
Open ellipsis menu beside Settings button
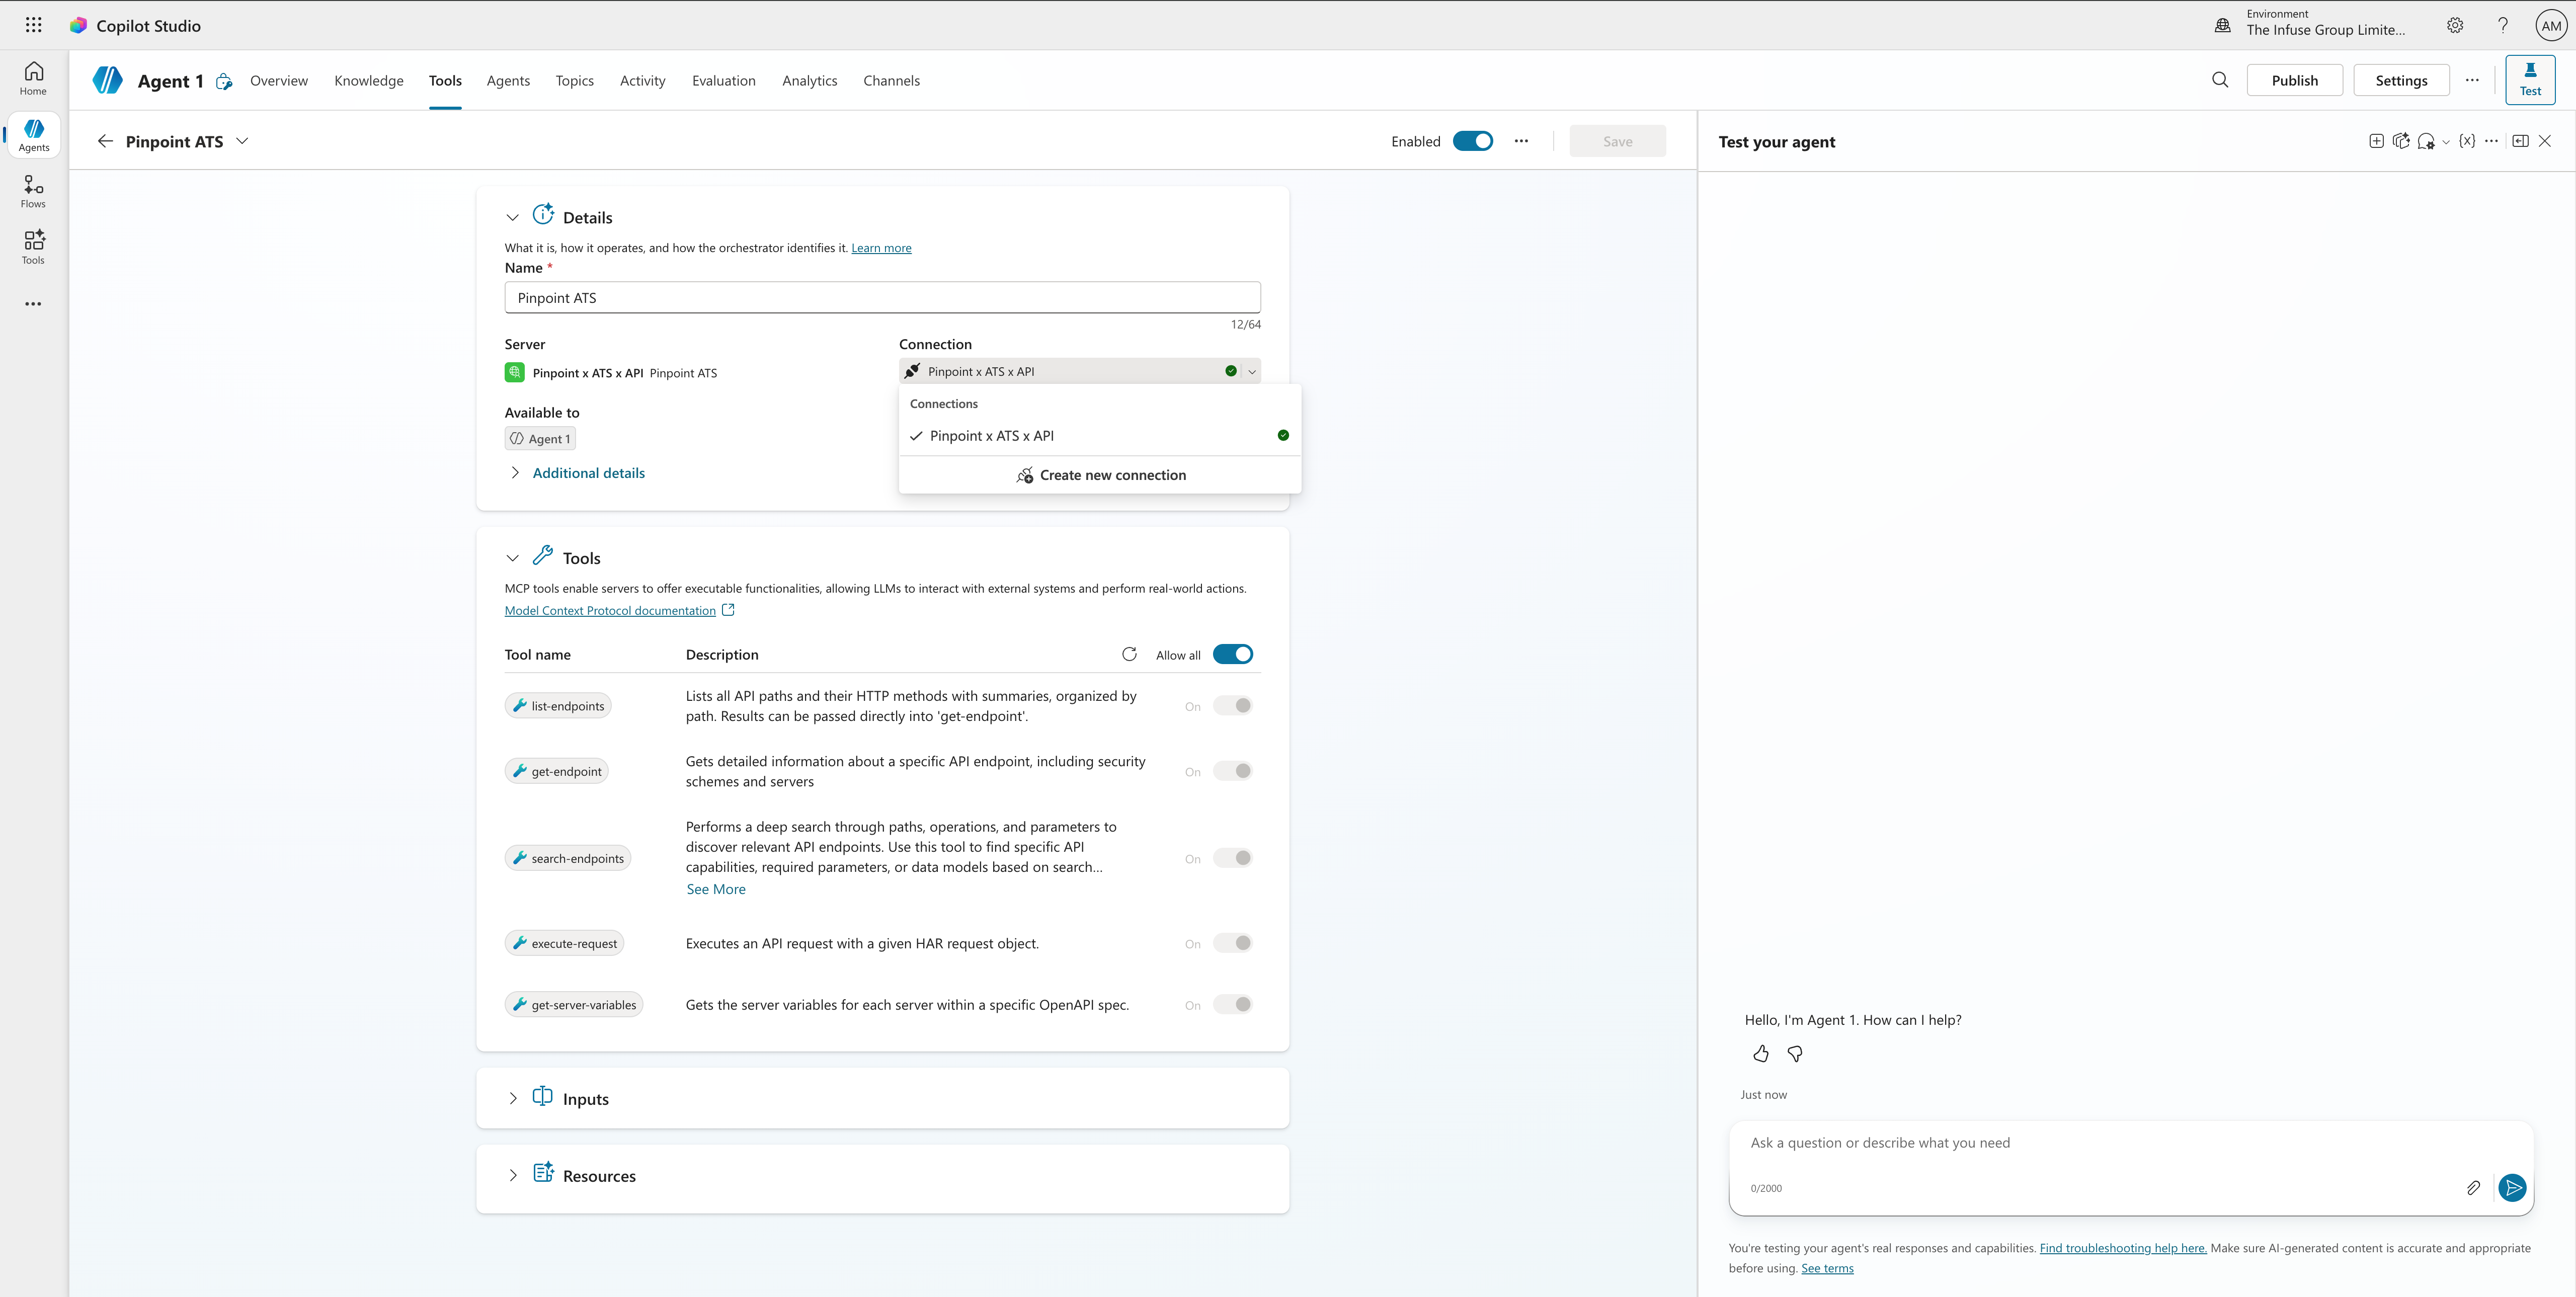(x=2472, y=80)
